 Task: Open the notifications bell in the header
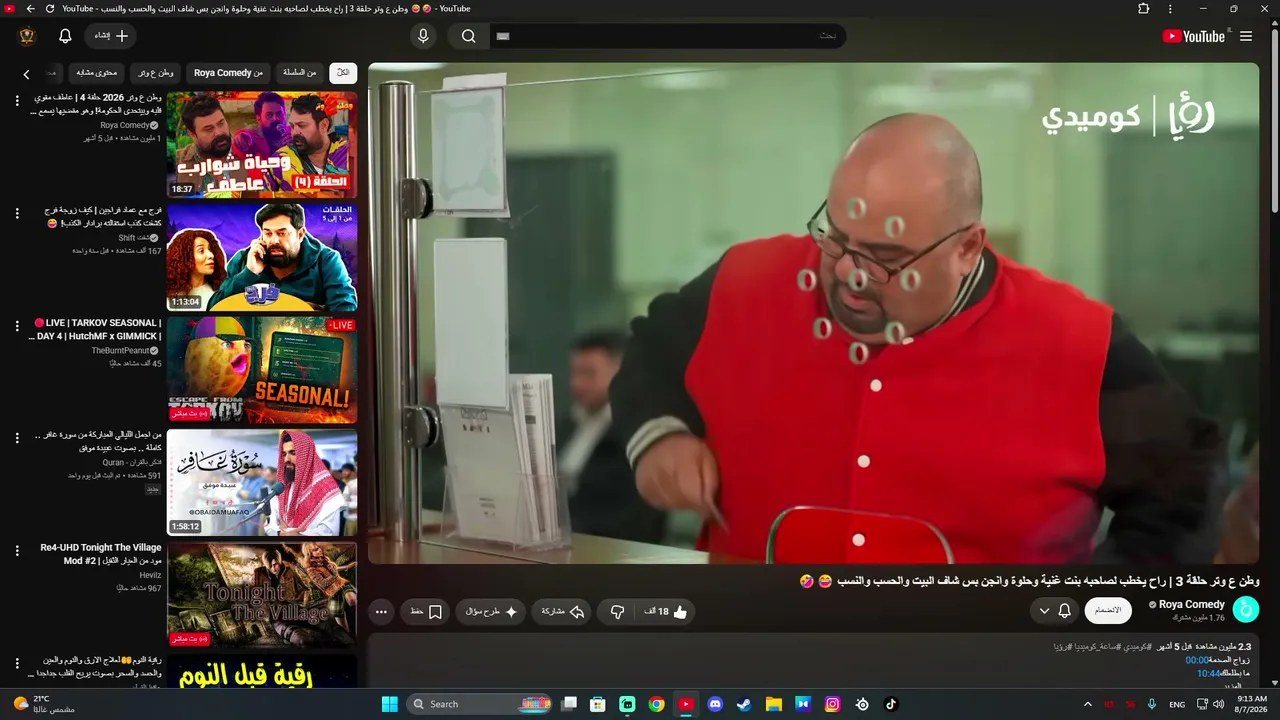(65, 36)
